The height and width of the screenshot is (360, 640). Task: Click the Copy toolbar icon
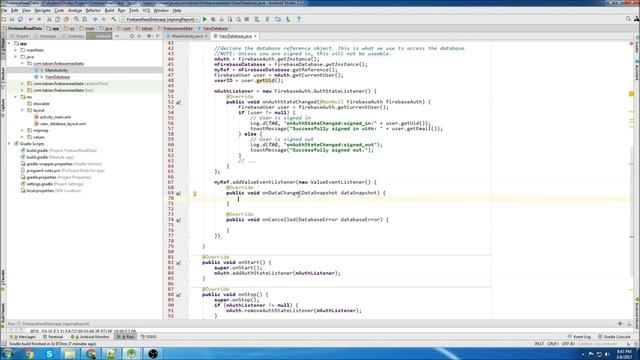click(x=57, y=19)
